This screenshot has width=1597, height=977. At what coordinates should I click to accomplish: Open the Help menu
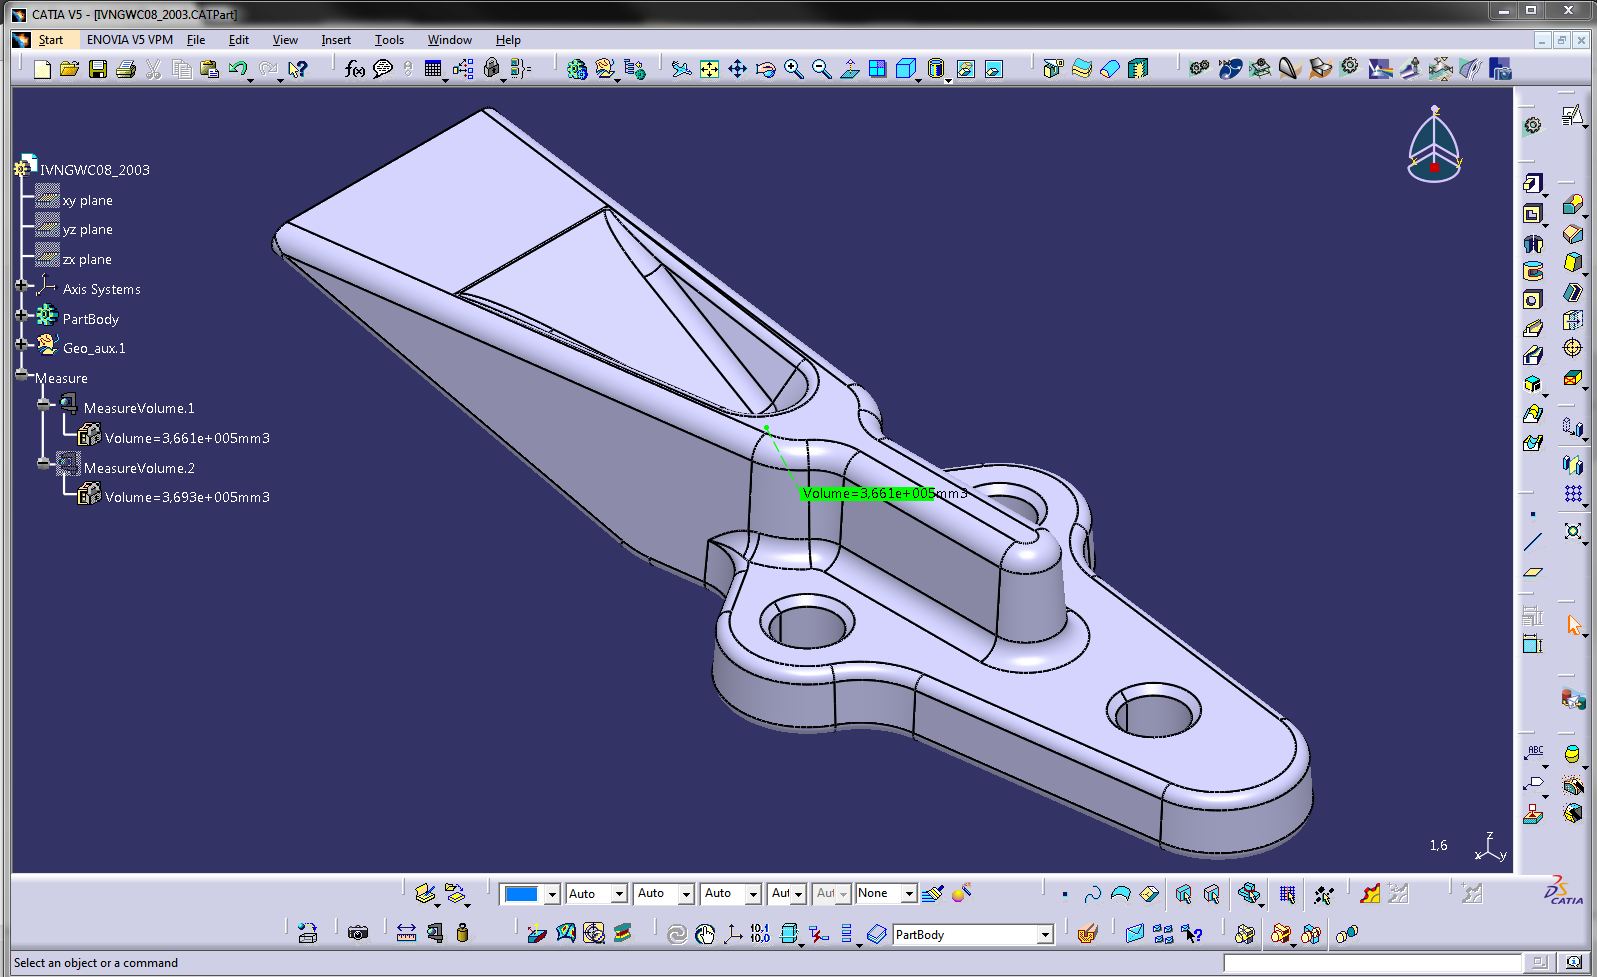508,40
